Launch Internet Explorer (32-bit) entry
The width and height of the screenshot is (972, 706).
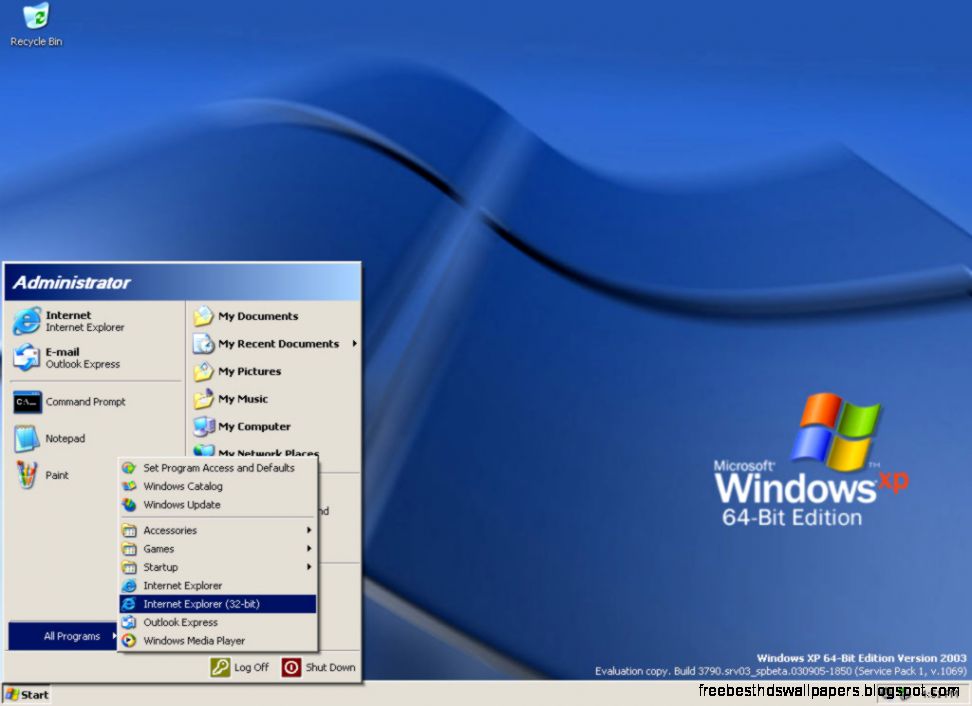[218, 604]
